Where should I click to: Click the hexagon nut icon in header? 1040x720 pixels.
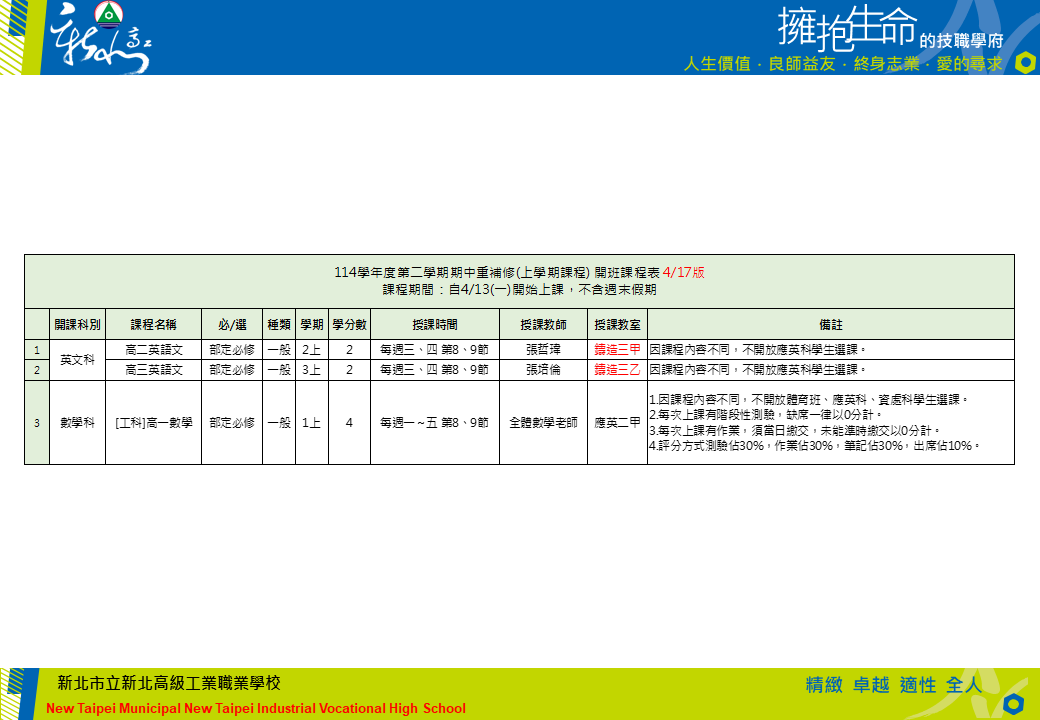pyautogui.click(x=1025, y=63)
